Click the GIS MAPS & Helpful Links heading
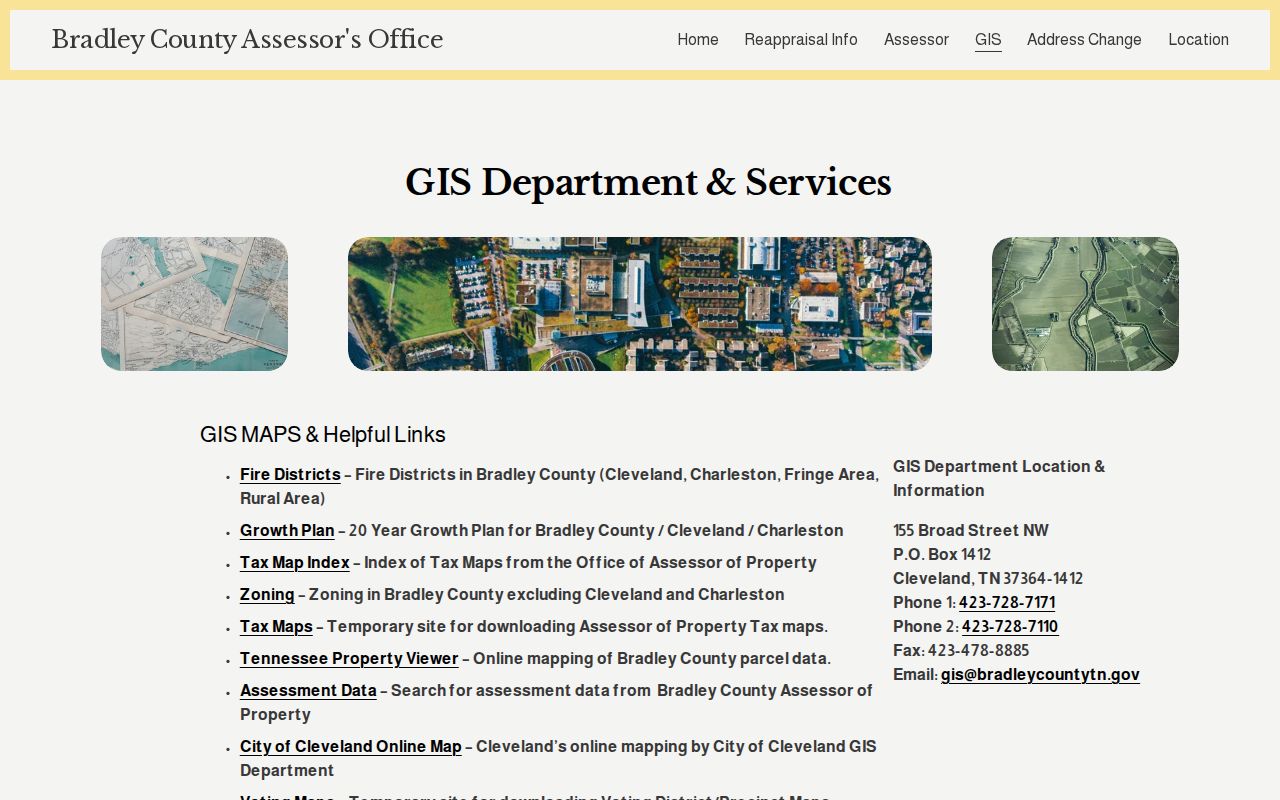Screen dimensions: 1280x800 [323, 435]
